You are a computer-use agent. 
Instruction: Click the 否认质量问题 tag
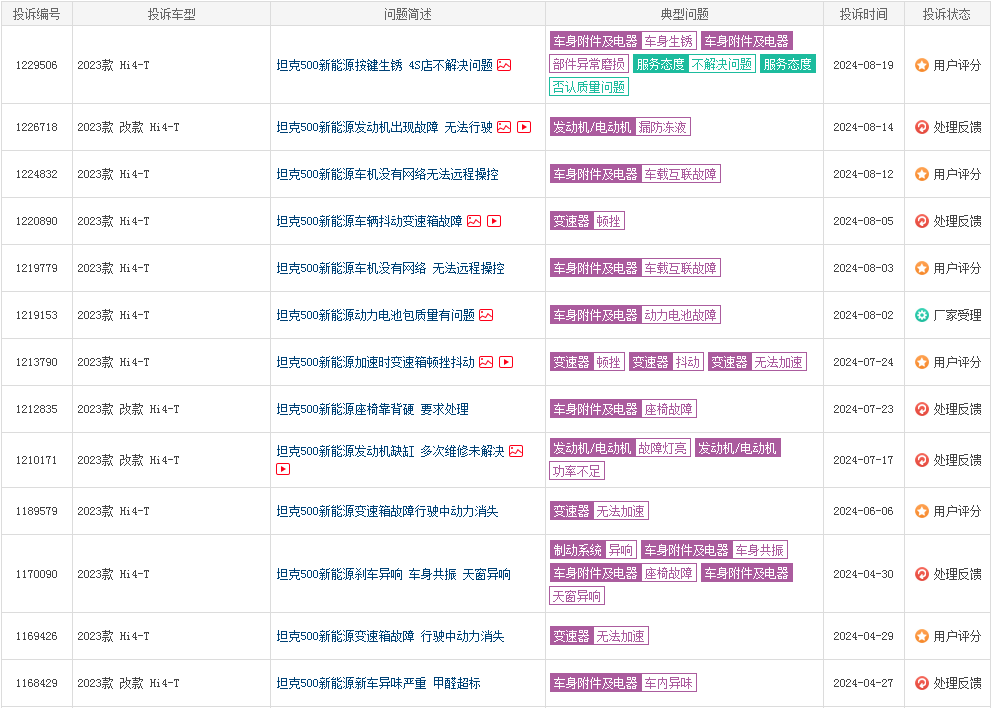tap(589, 87)
